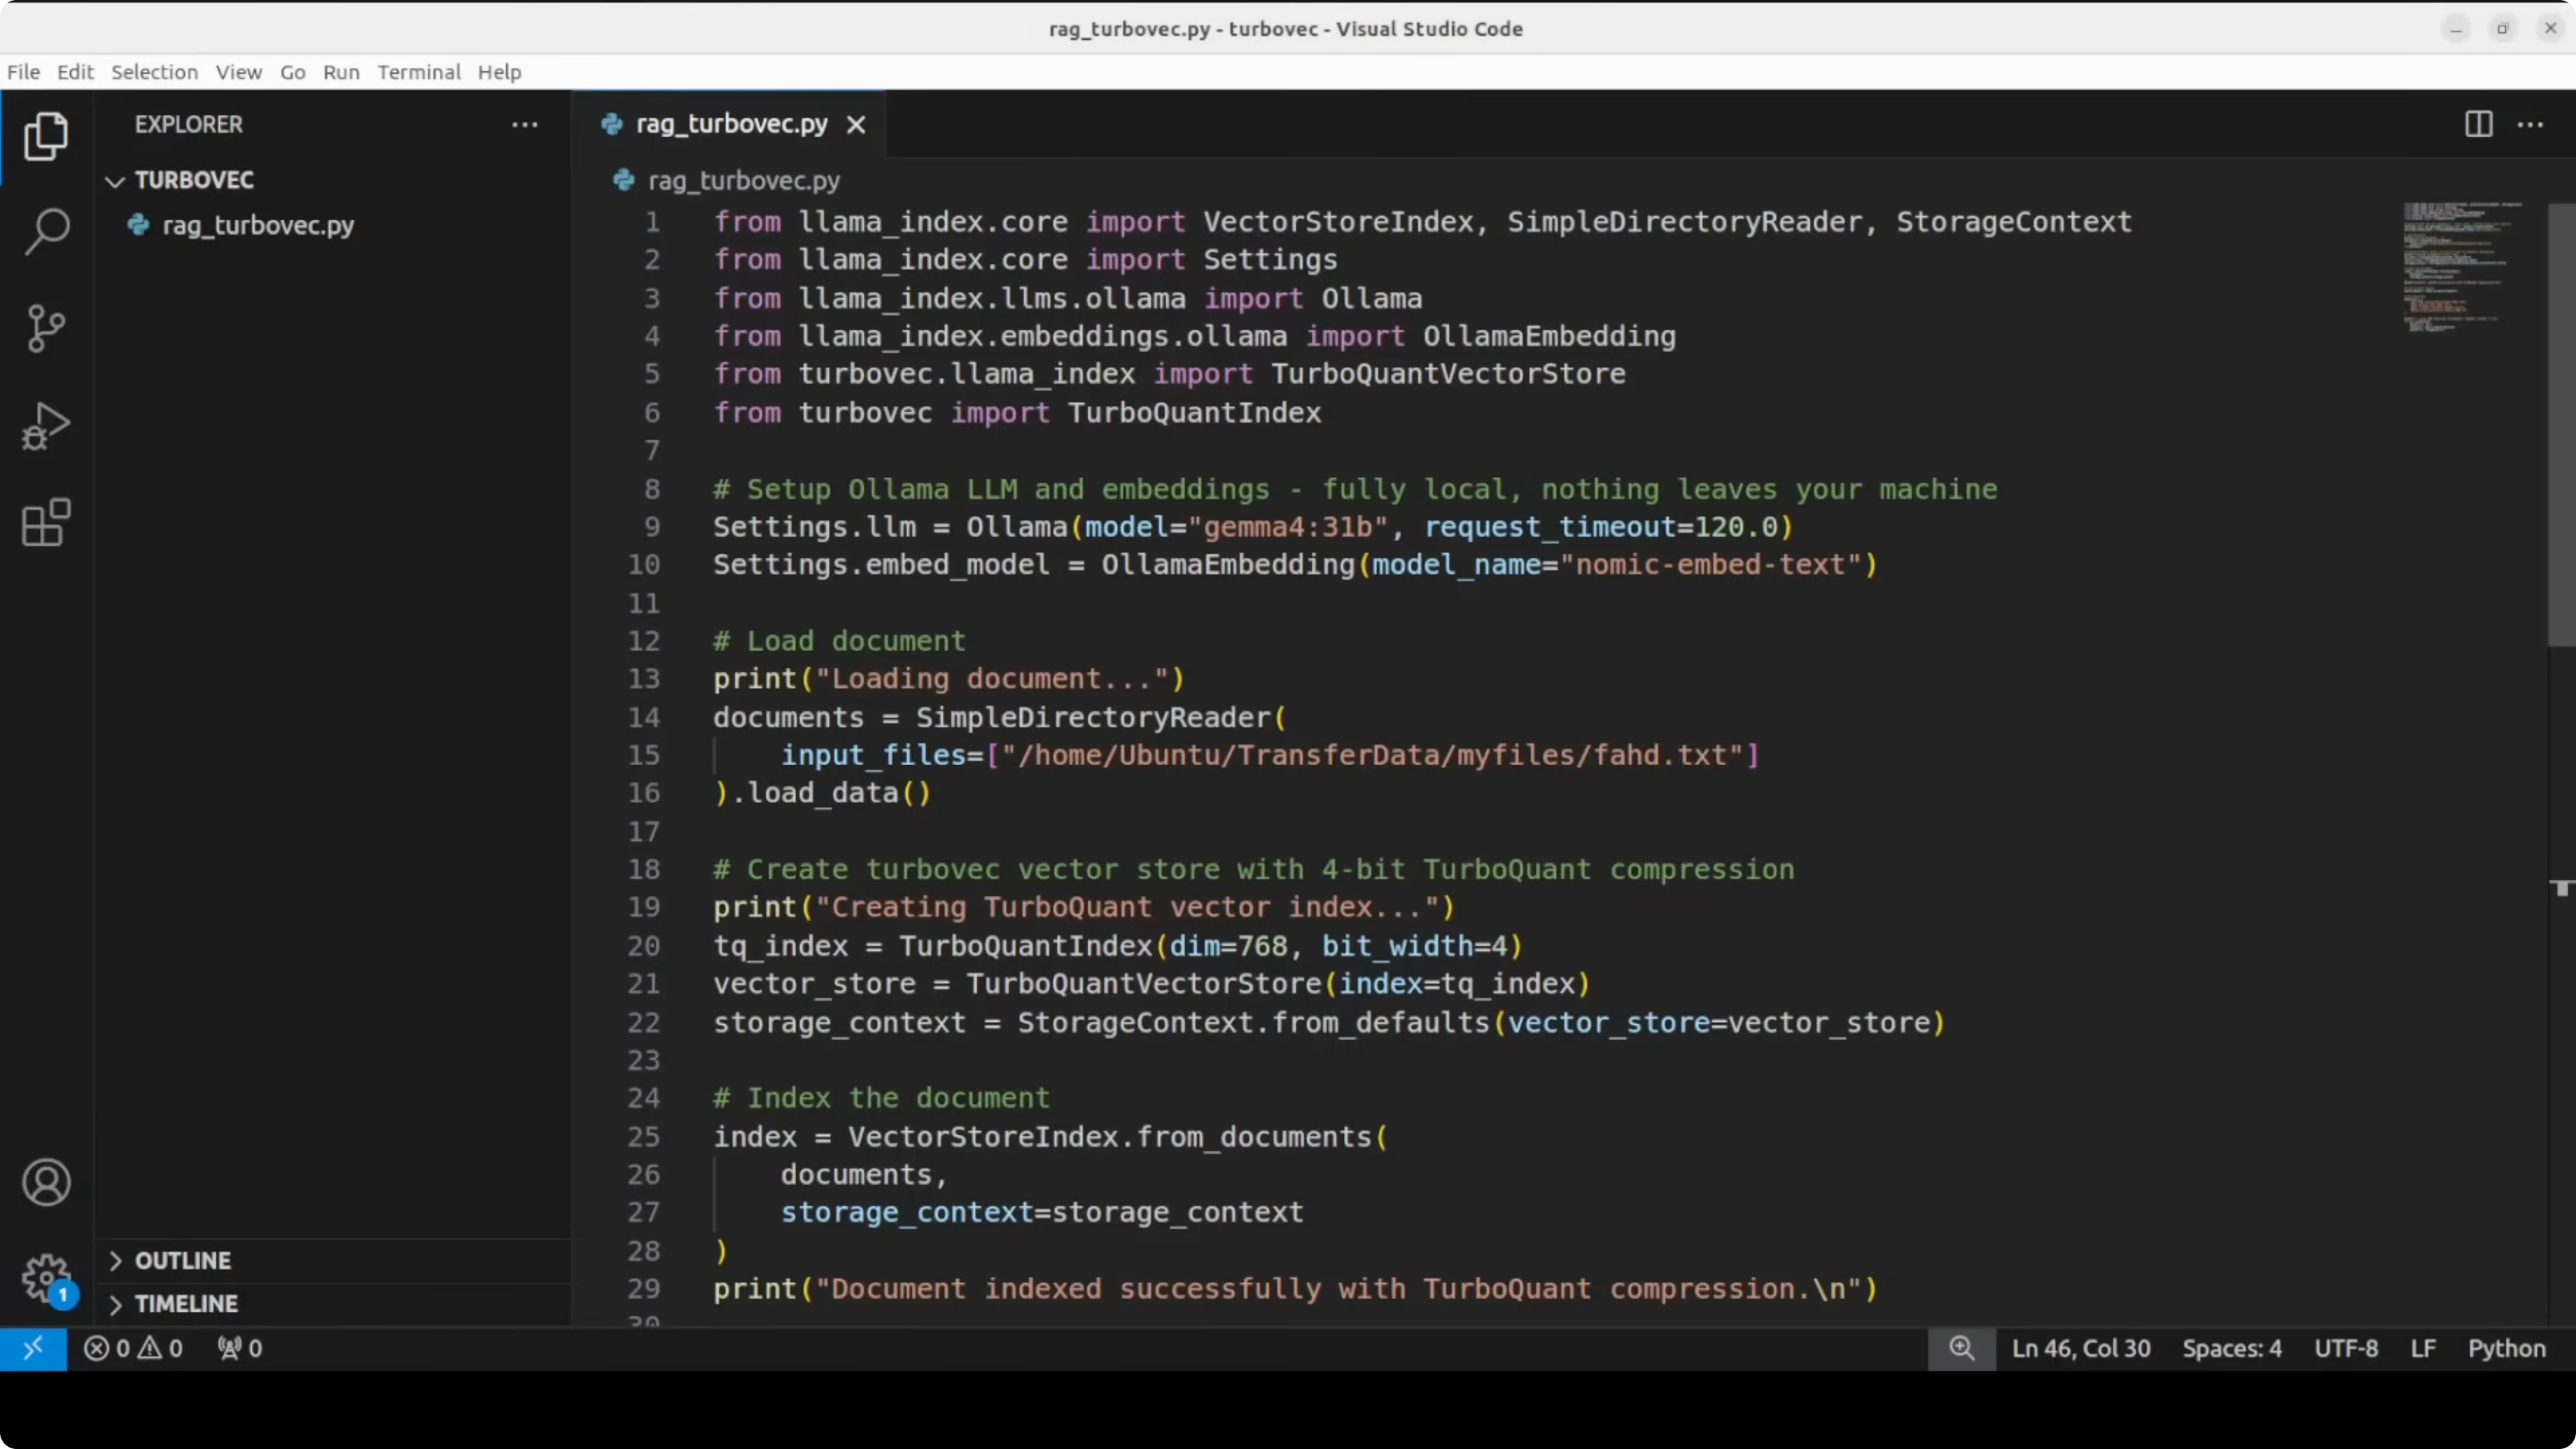Image resolution: width=2576 pixels, height=1449 pixels.
Task: Click Spaces: 4 indentation setting
Action: pos(2231,1348)
